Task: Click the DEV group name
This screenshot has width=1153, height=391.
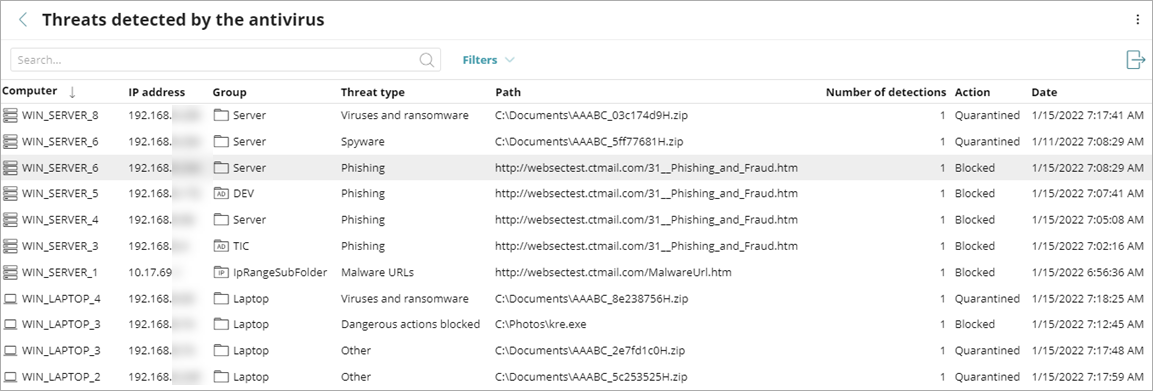Action: [x=243, y=193]
